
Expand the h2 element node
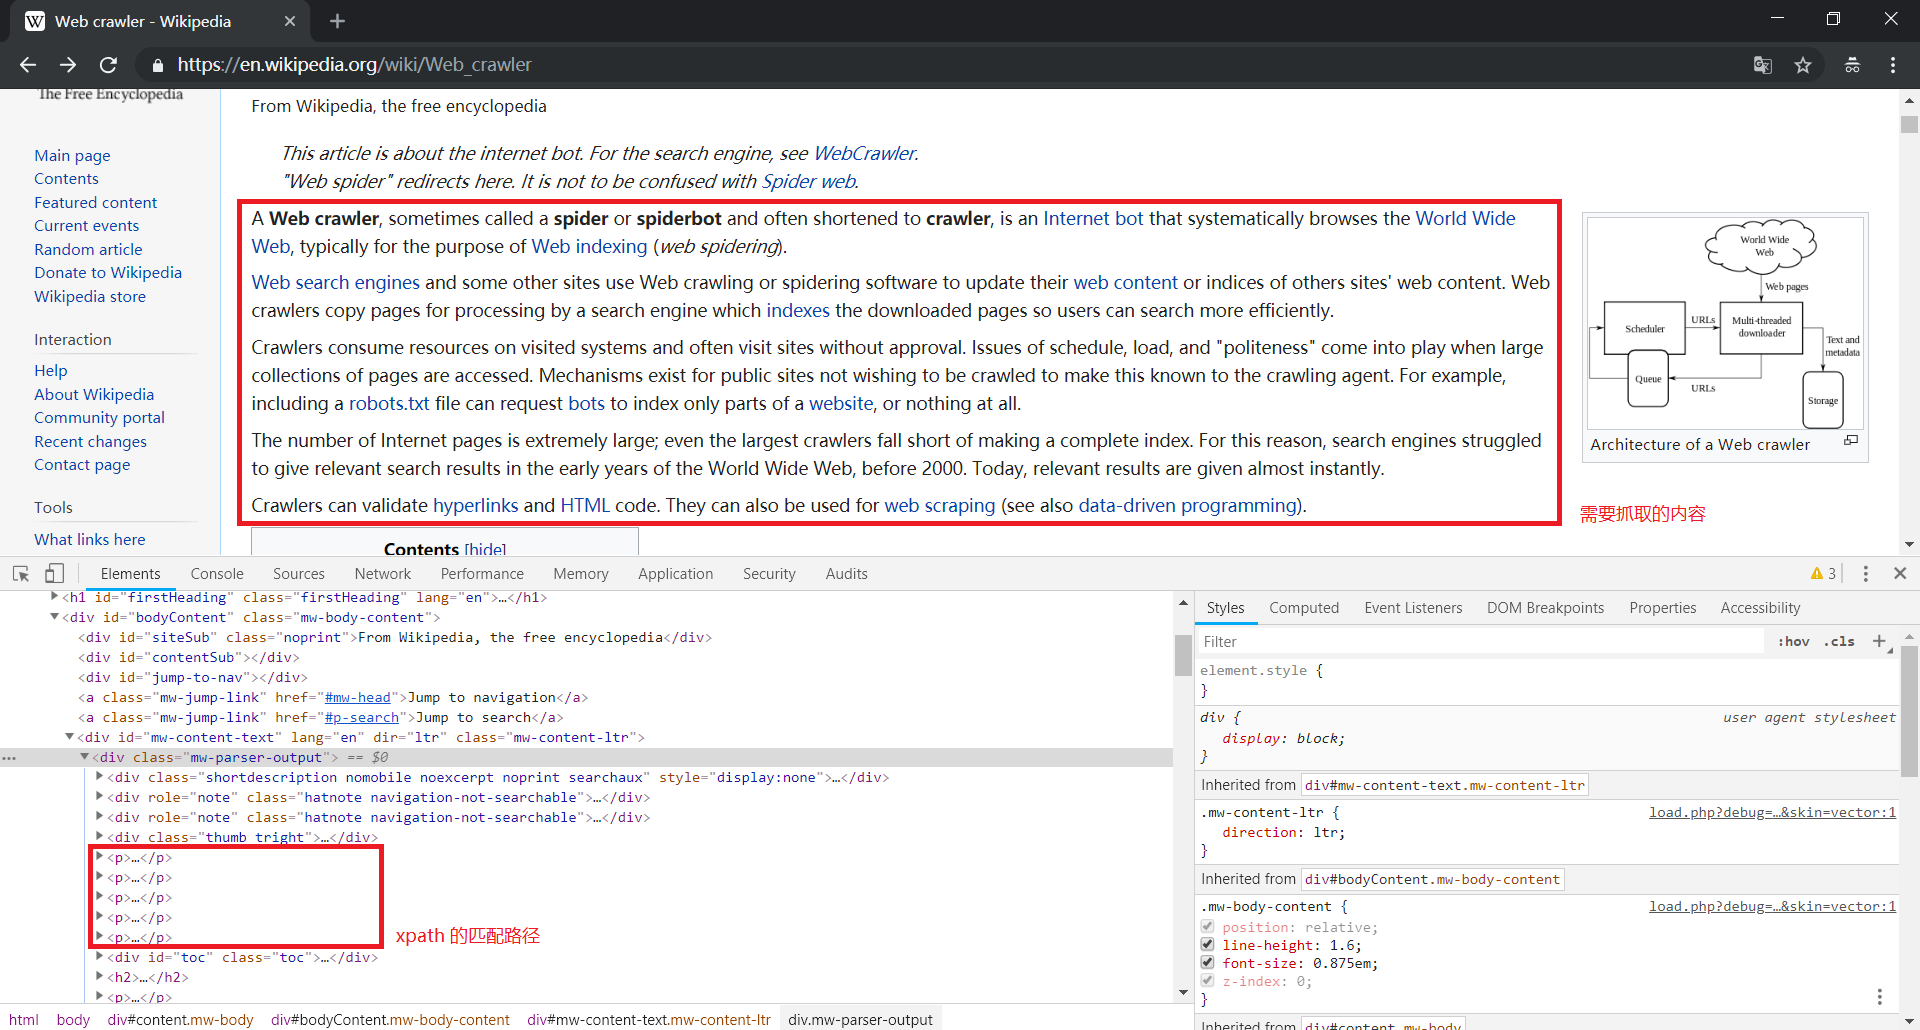point(99,977)
